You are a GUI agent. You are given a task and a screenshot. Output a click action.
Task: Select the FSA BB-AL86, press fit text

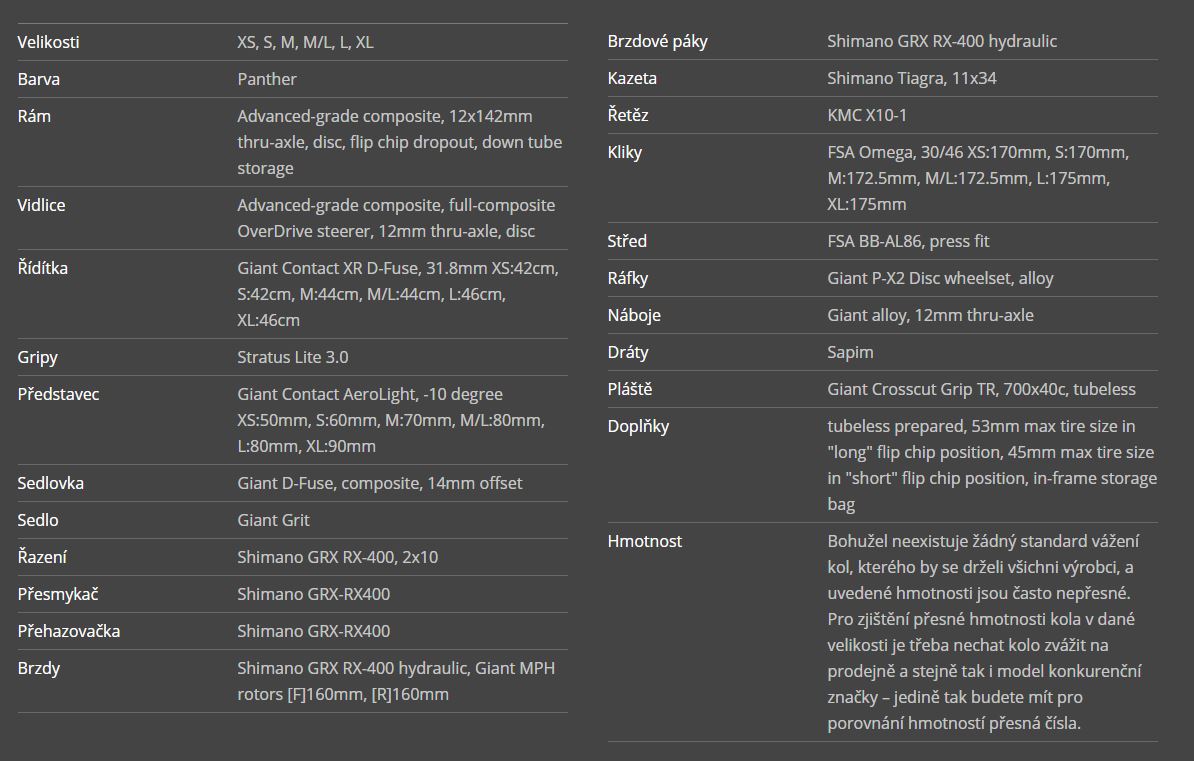[x=908, y=241]
